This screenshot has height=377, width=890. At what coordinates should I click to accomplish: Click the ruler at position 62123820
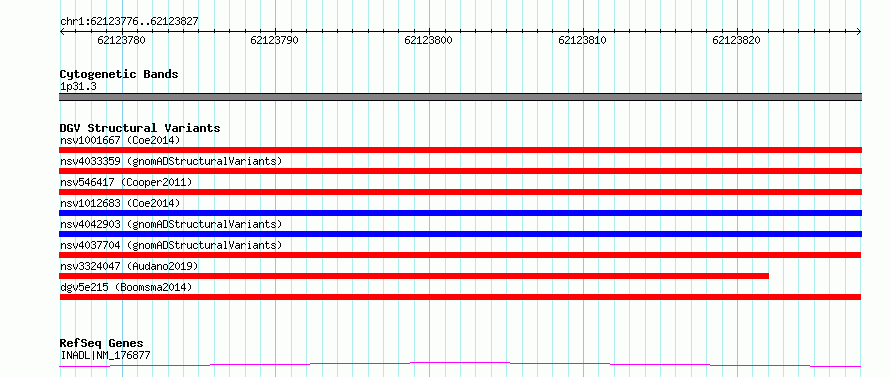pos(736,40)
